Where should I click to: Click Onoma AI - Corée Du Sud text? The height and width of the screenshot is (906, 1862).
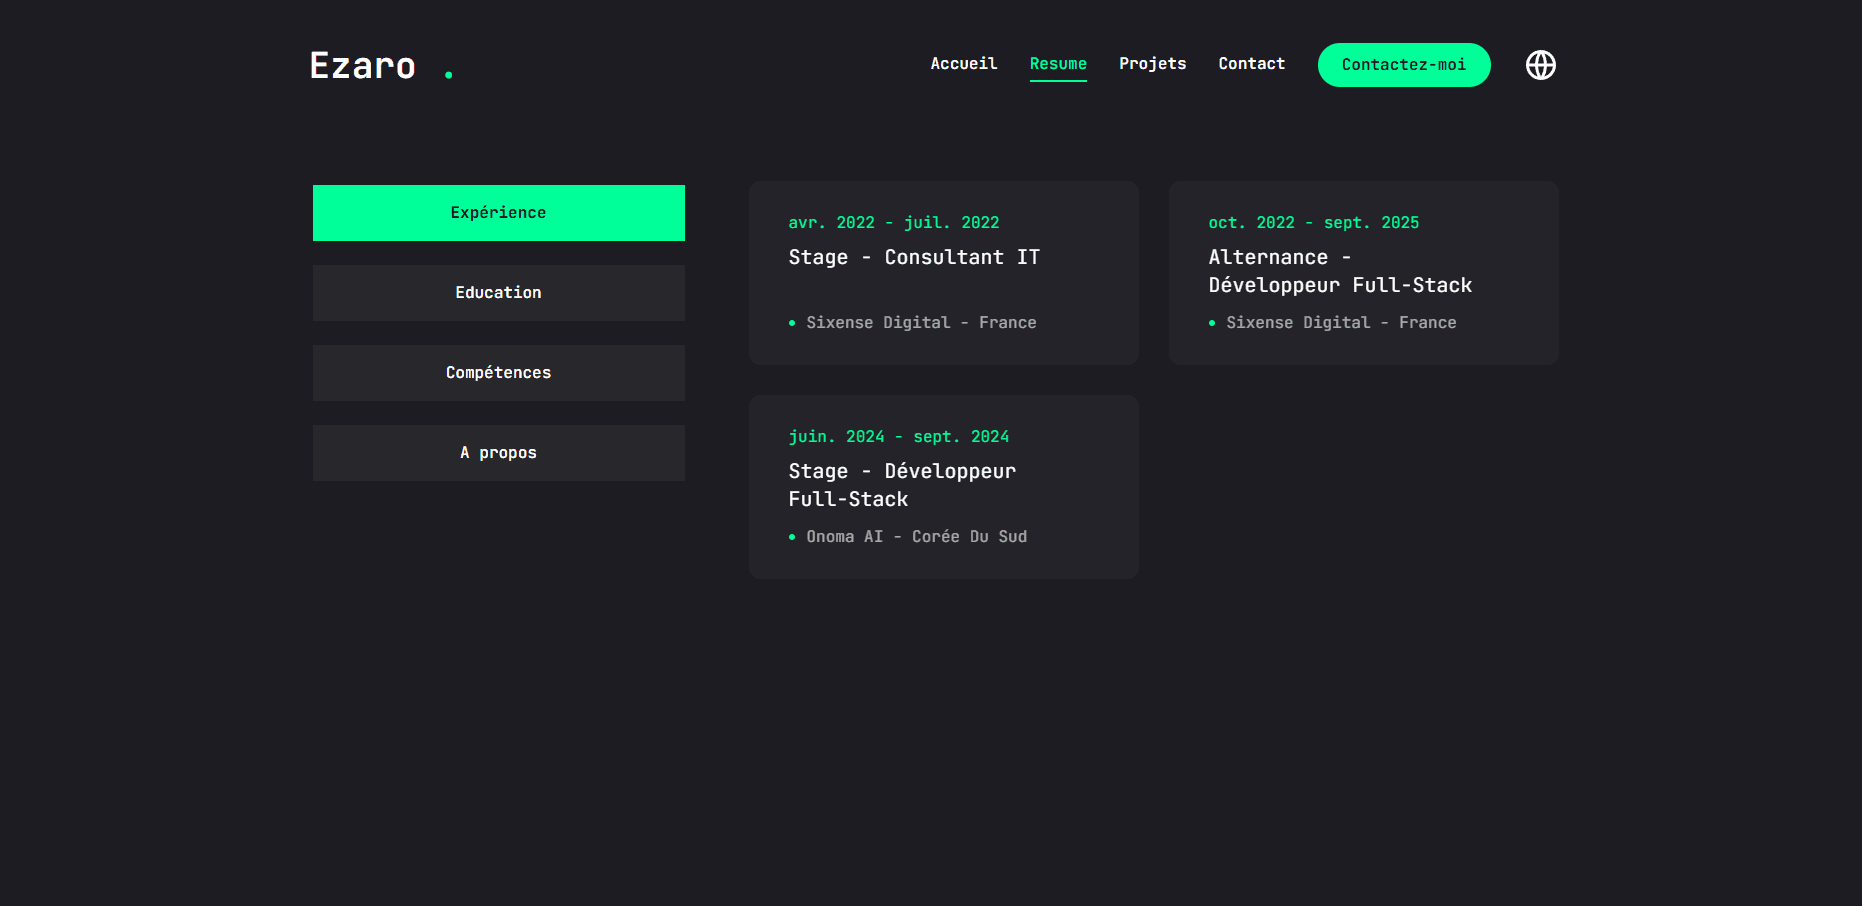pyautogui.click(x=916, y=537)
